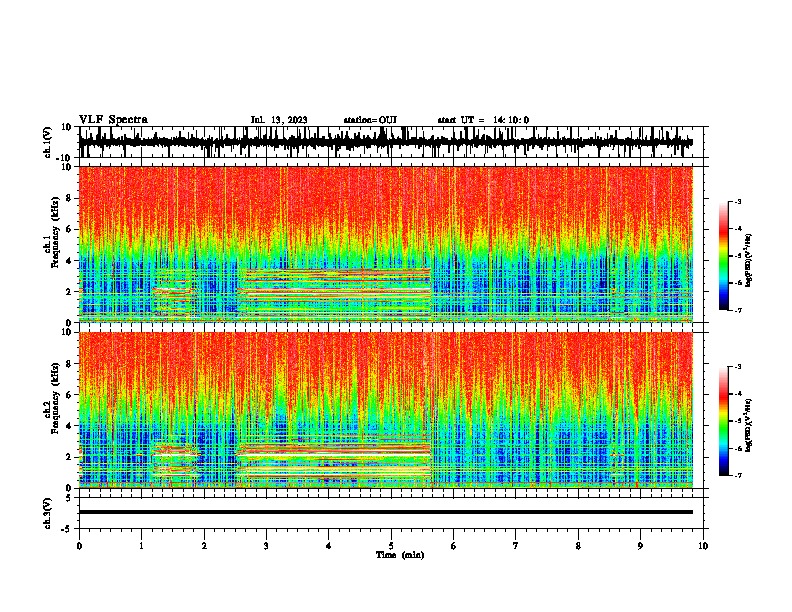
Task: Click the ch.1 color scale bar
Action: click(x=724, y=256)
